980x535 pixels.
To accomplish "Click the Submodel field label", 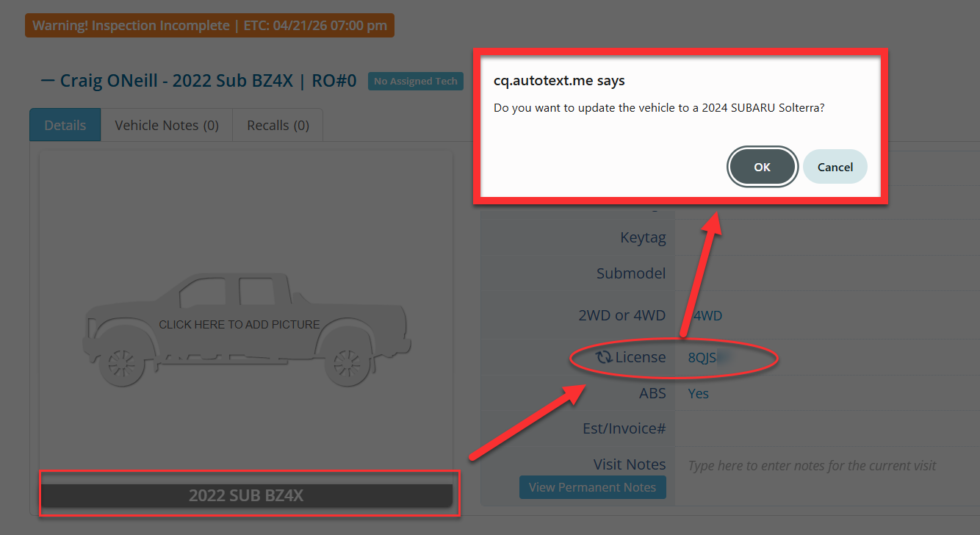I will coord(631,273).
